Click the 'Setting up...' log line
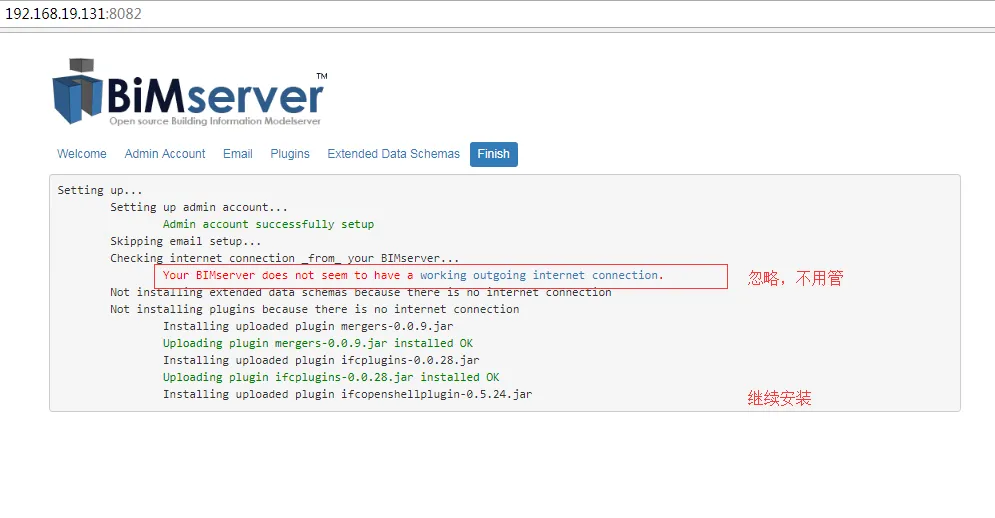Screen dimensions: 995x518 point(100,190)
